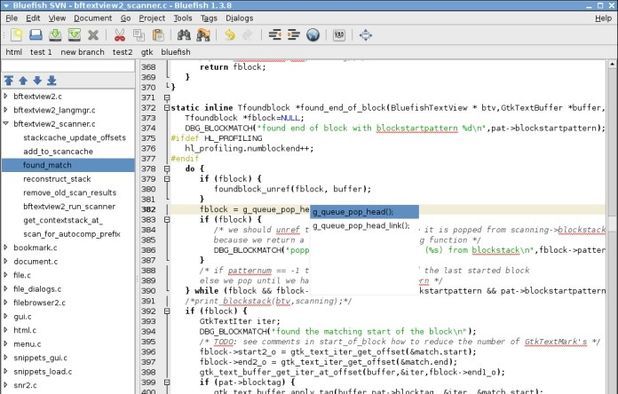
Task: Open Find with the binoculars icon
Action: click(184, 35)
